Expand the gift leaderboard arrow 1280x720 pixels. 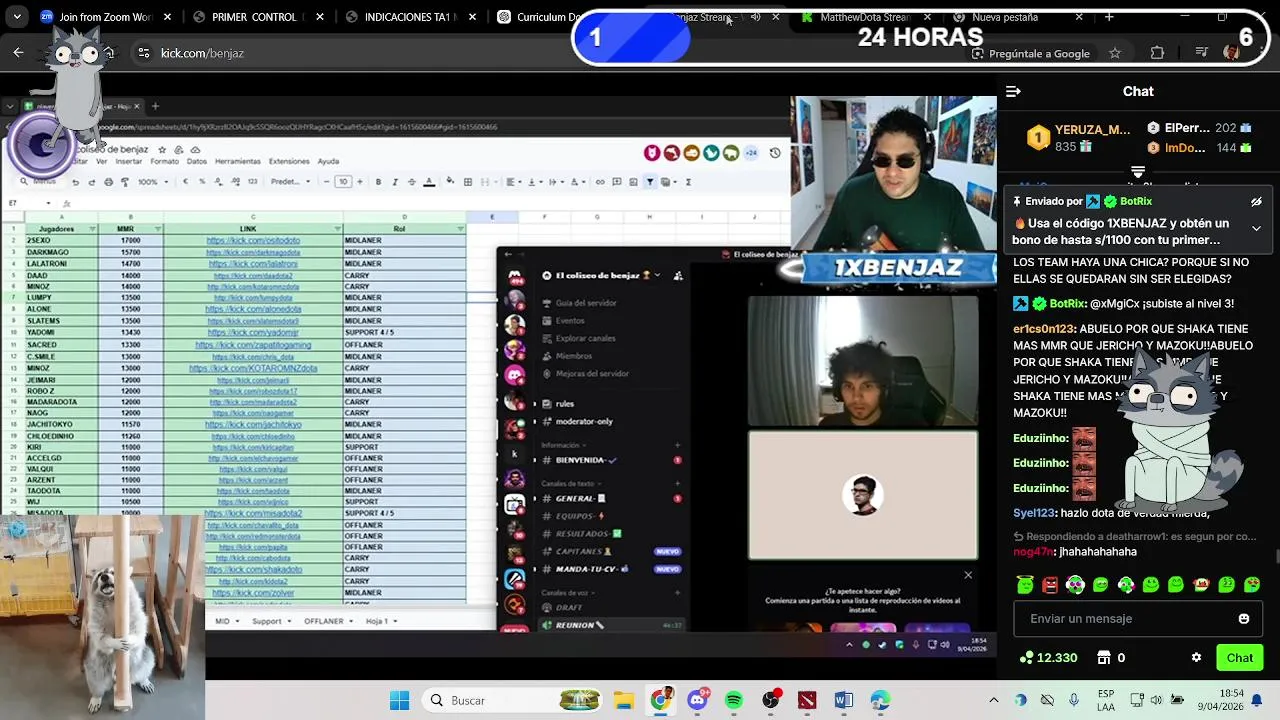click(1138, 172)
